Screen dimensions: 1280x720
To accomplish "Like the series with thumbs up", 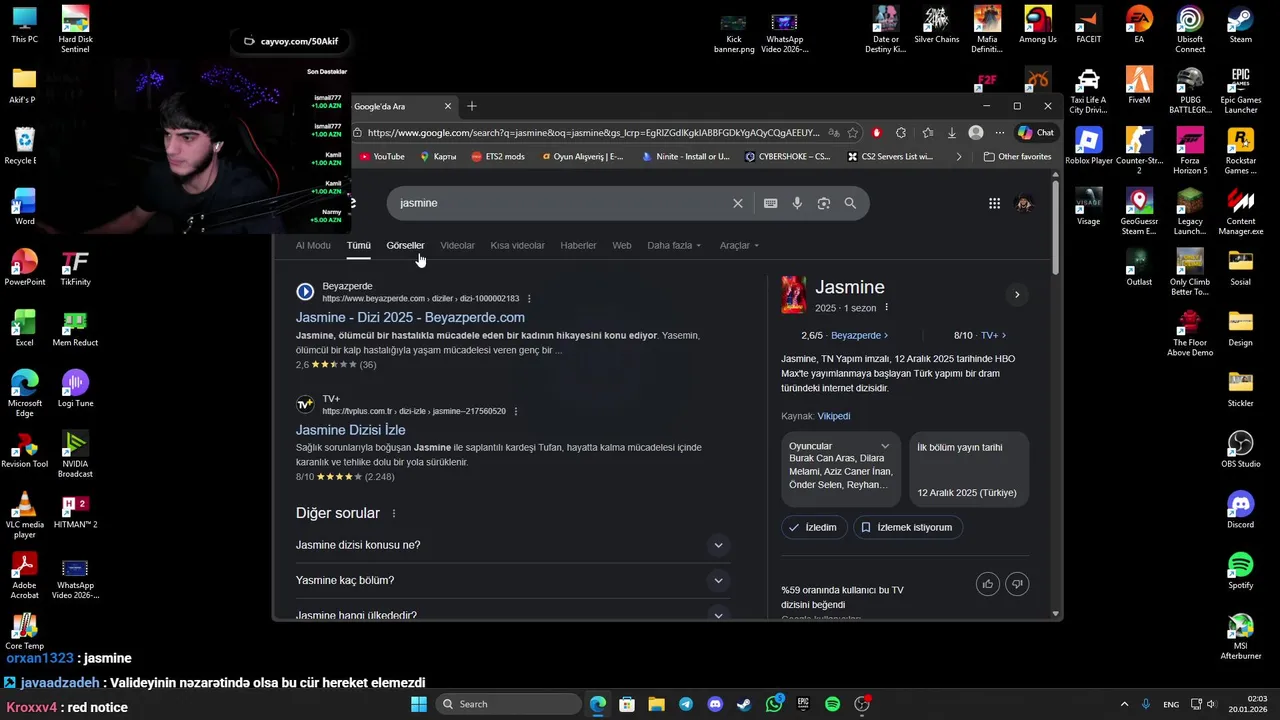I will (x=988, y=584).
